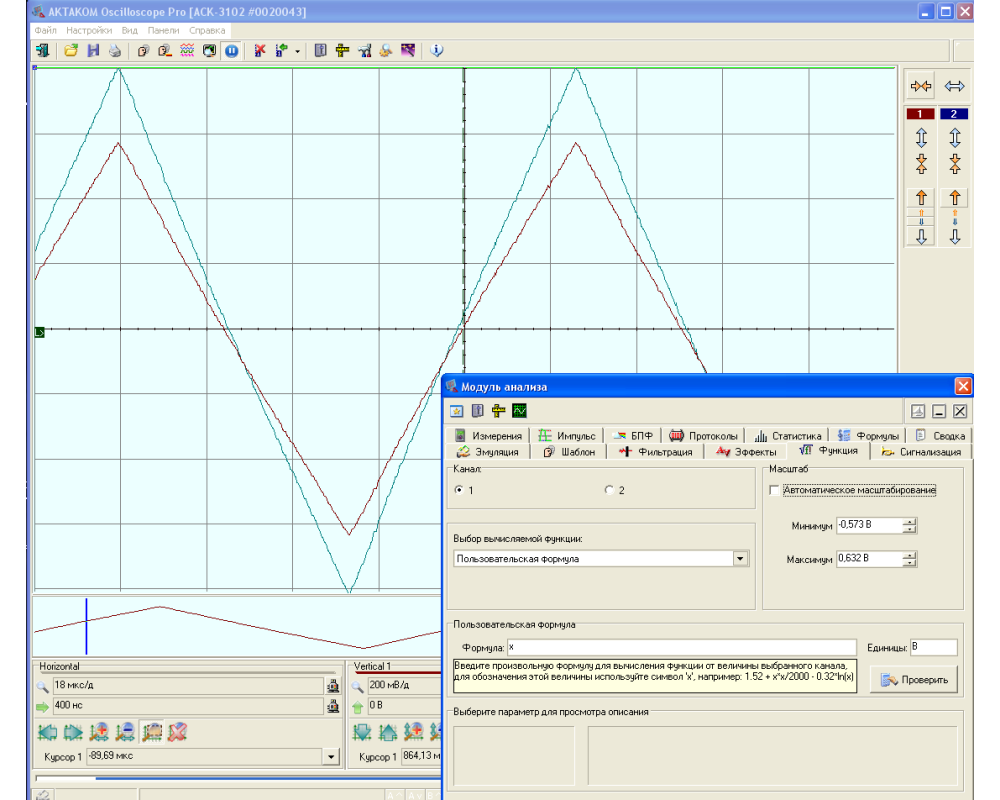Click the printer icon in toolbar
The image size is (1000, 800).
(115, 50)
